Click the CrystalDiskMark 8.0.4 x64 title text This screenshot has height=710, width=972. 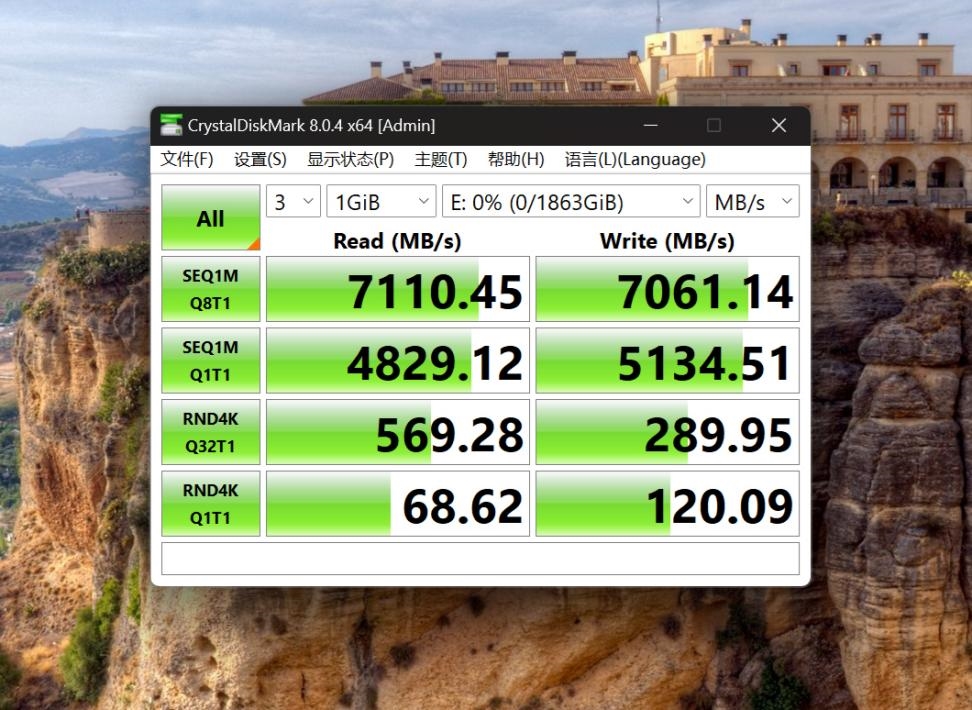tap(311, 125)
